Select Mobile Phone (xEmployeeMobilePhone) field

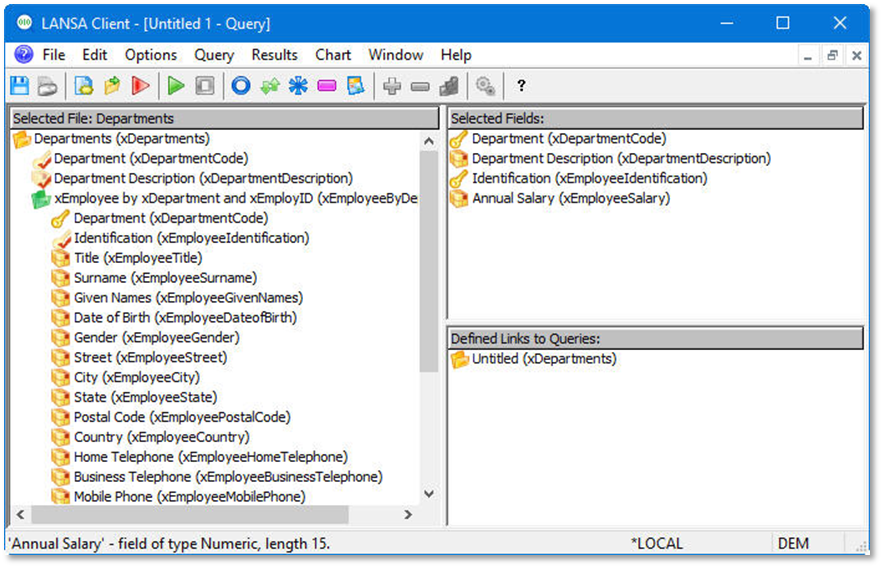coord(190,497)
